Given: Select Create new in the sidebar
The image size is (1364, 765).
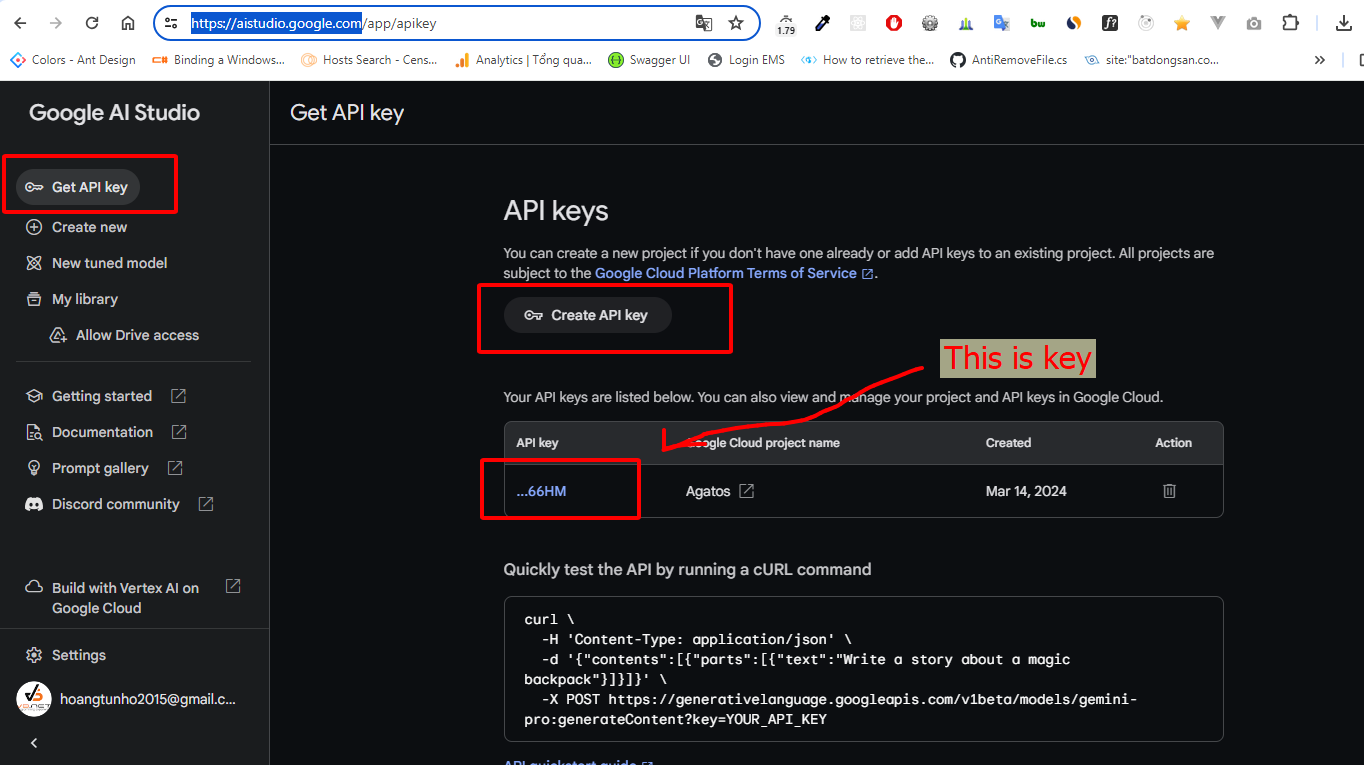Looking at the screenshot, I should pyautogui.click(x=76, y=227).
